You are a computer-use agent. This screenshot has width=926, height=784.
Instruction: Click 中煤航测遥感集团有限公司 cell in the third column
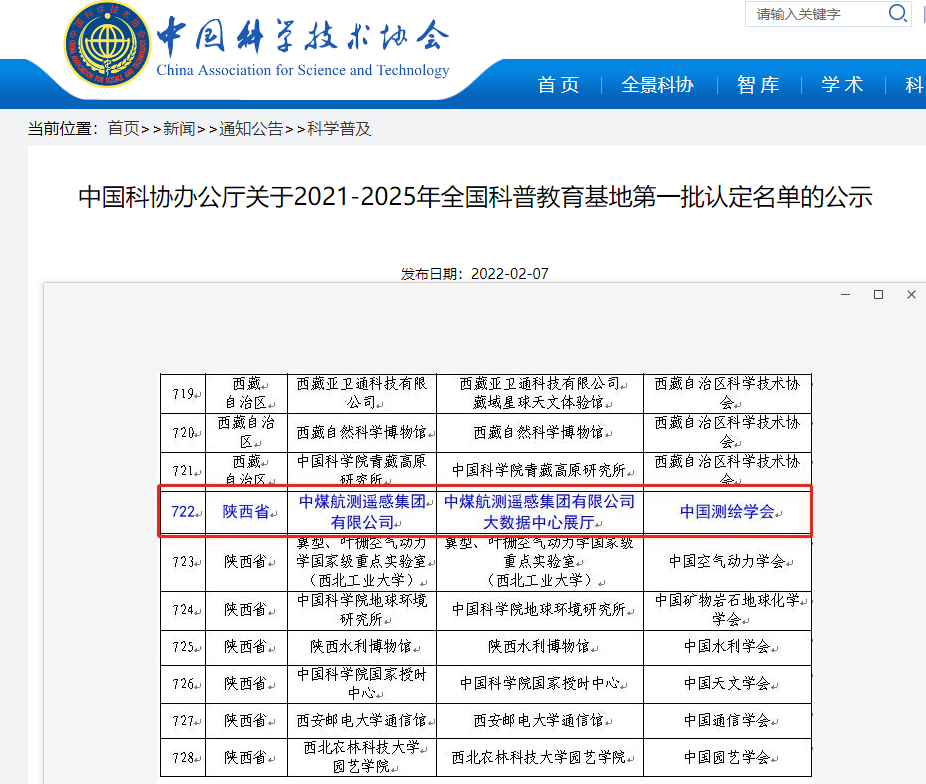[x=362, y=512]
